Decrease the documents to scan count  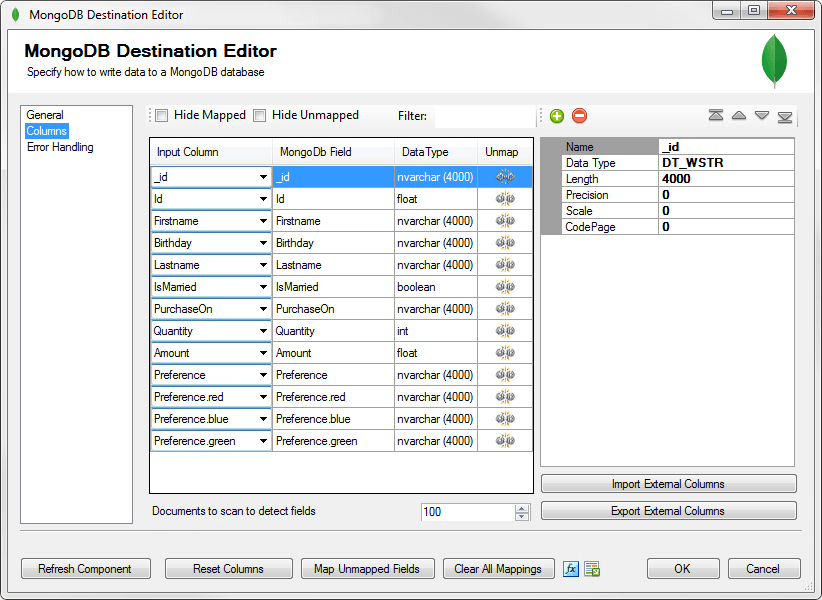pos(522,517)
